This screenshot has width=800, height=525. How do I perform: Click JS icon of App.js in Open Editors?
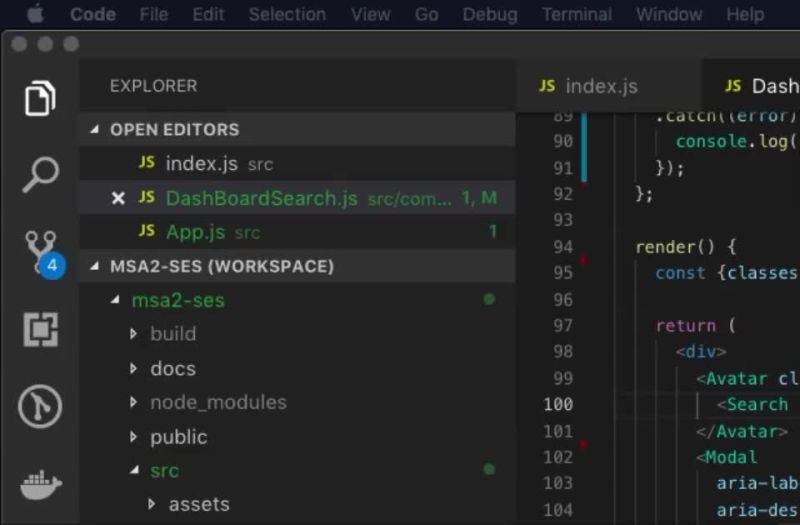tap(146, 231)
